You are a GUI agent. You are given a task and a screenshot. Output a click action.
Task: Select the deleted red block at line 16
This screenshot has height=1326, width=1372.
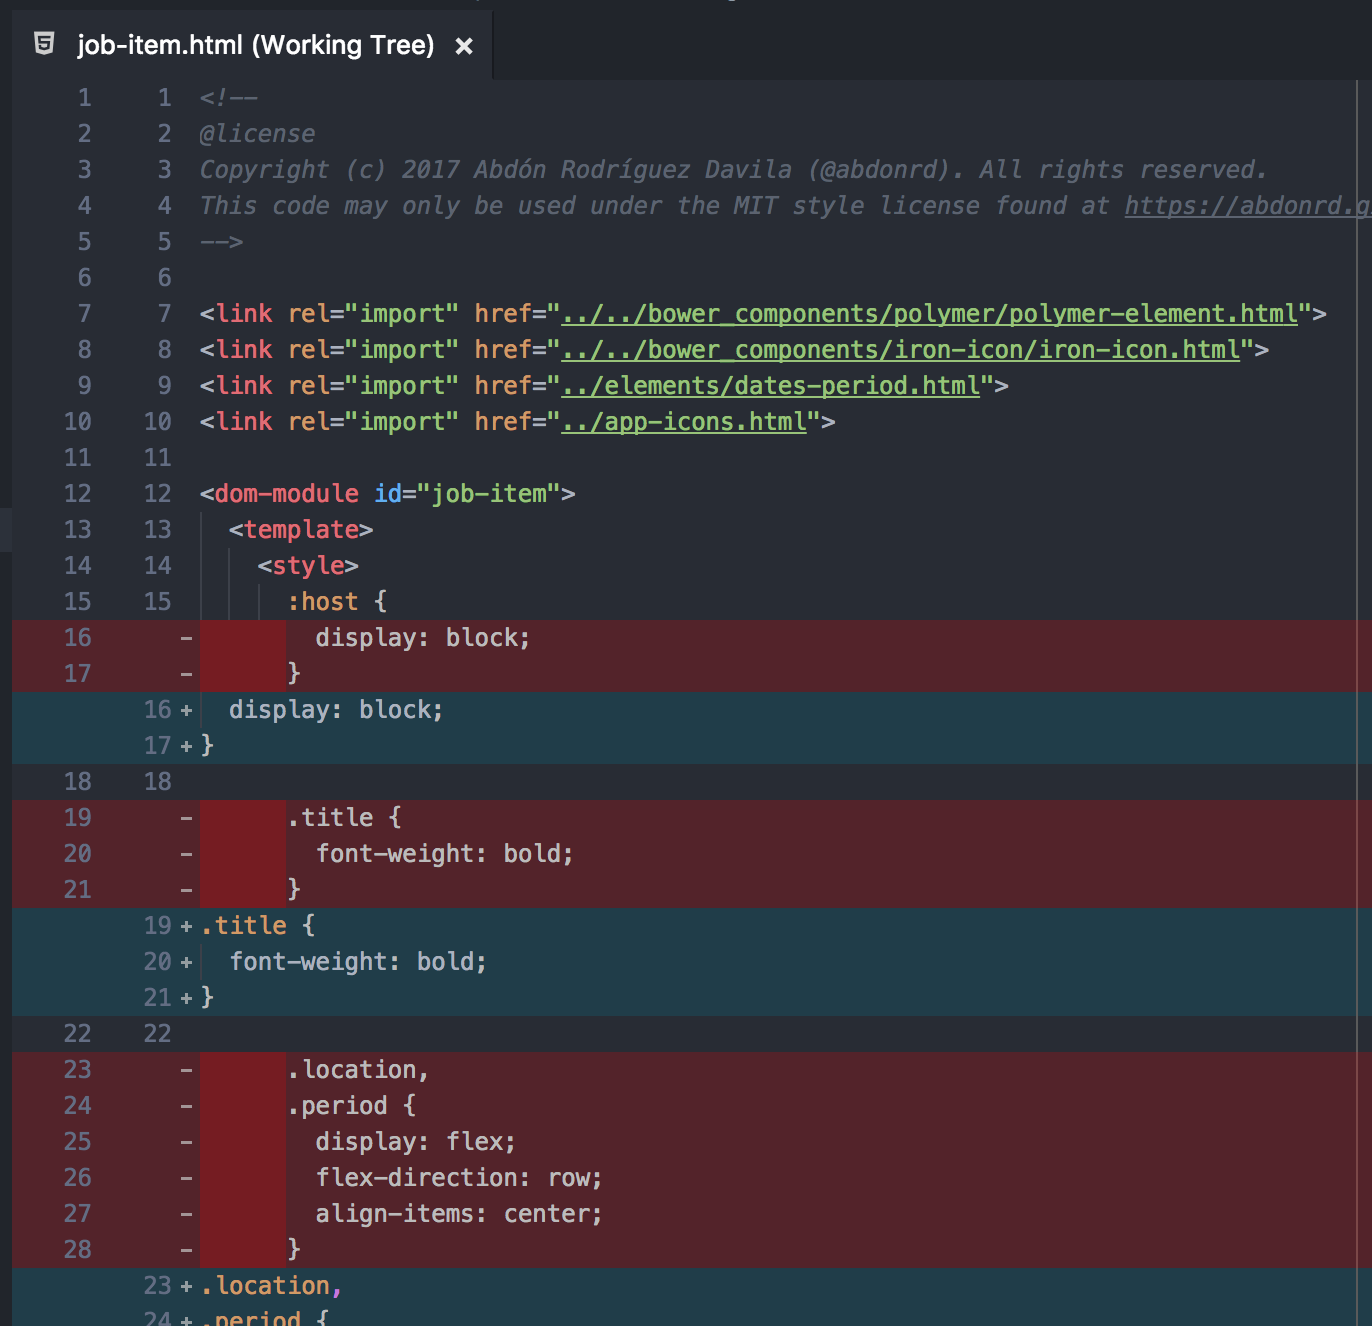click(x=420, y=637)
